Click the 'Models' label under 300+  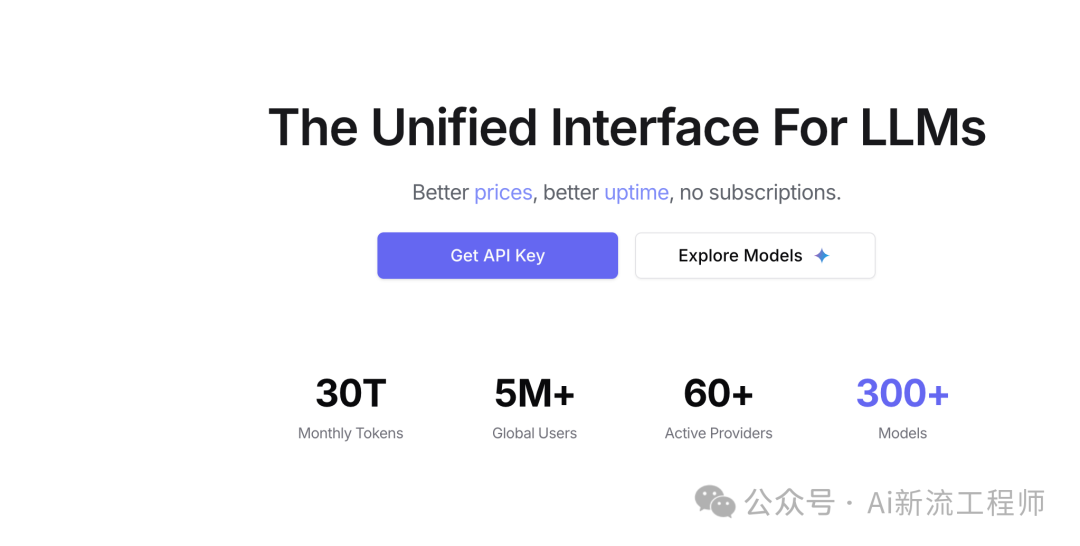(902, 433)
